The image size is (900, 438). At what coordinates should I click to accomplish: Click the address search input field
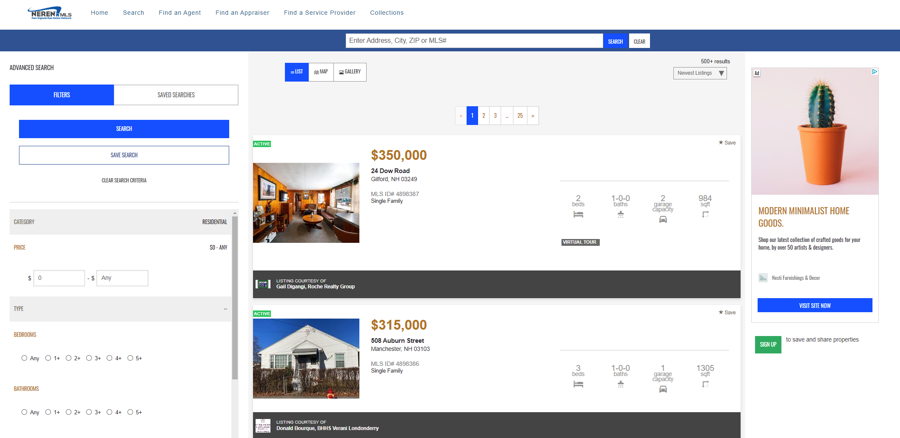coord(474,41)
